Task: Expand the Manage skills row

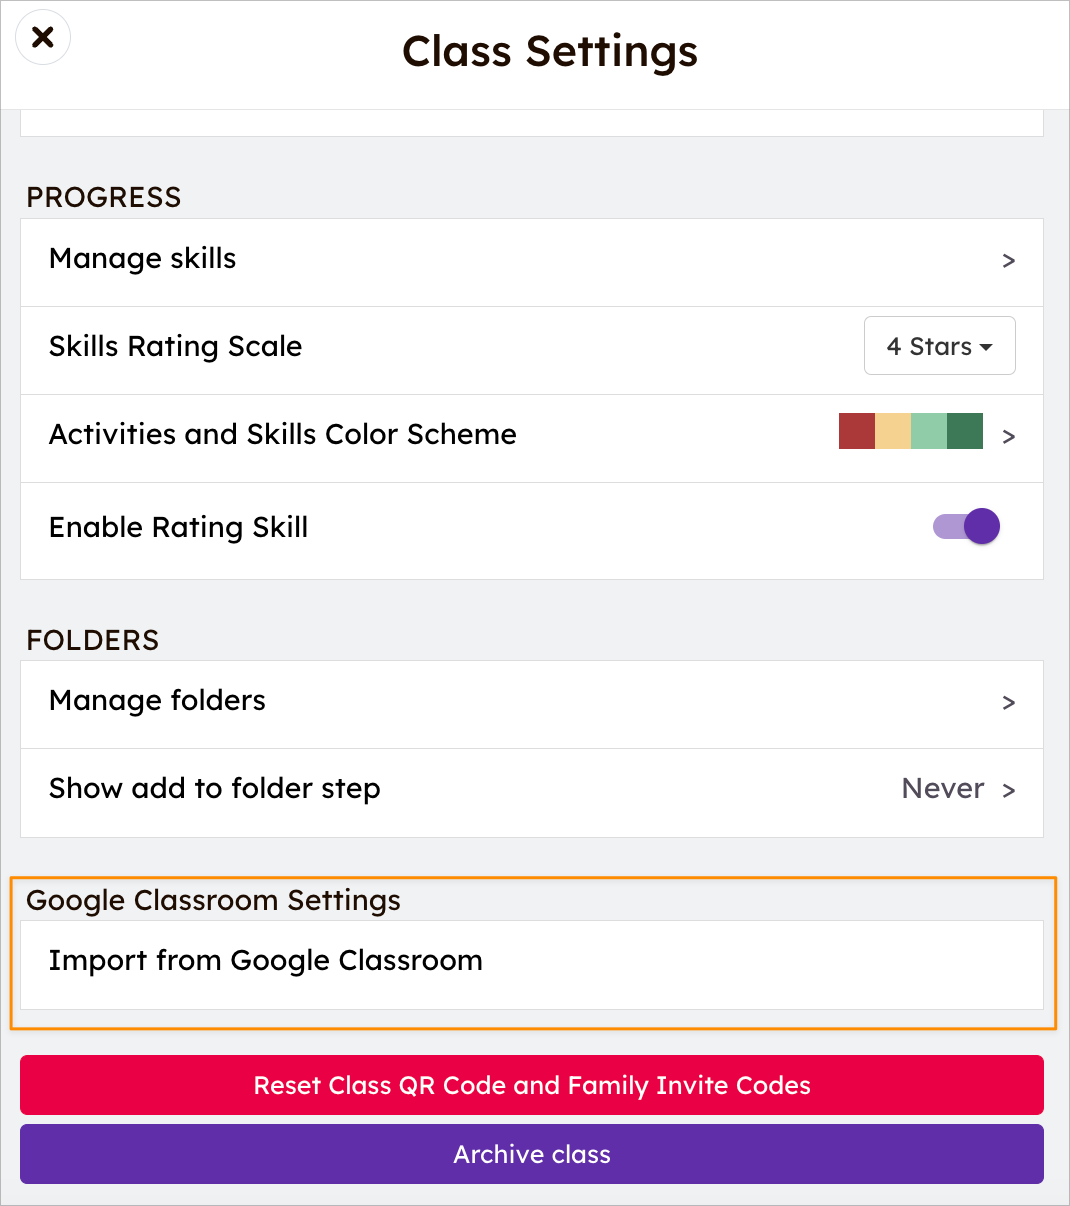Action: point(142,259)
